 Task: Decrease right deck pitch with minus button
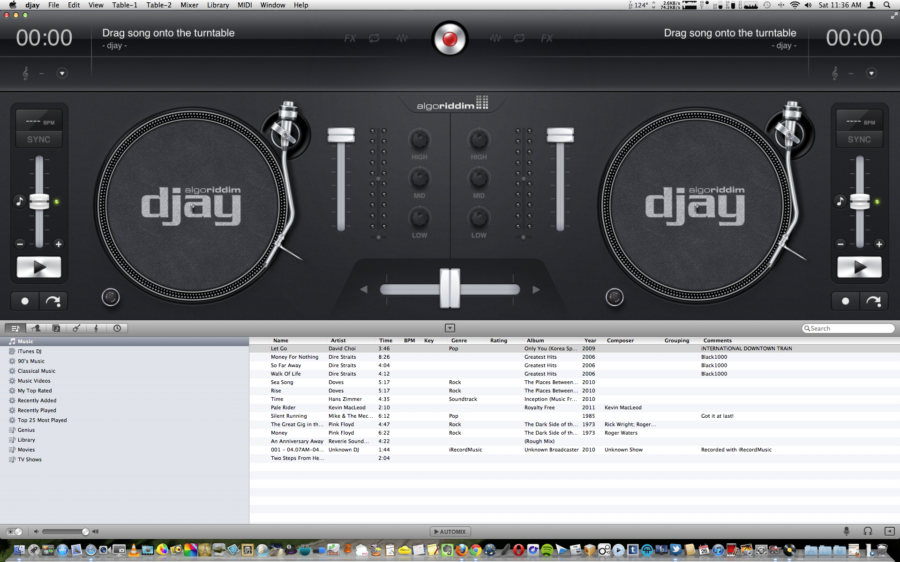840,244
